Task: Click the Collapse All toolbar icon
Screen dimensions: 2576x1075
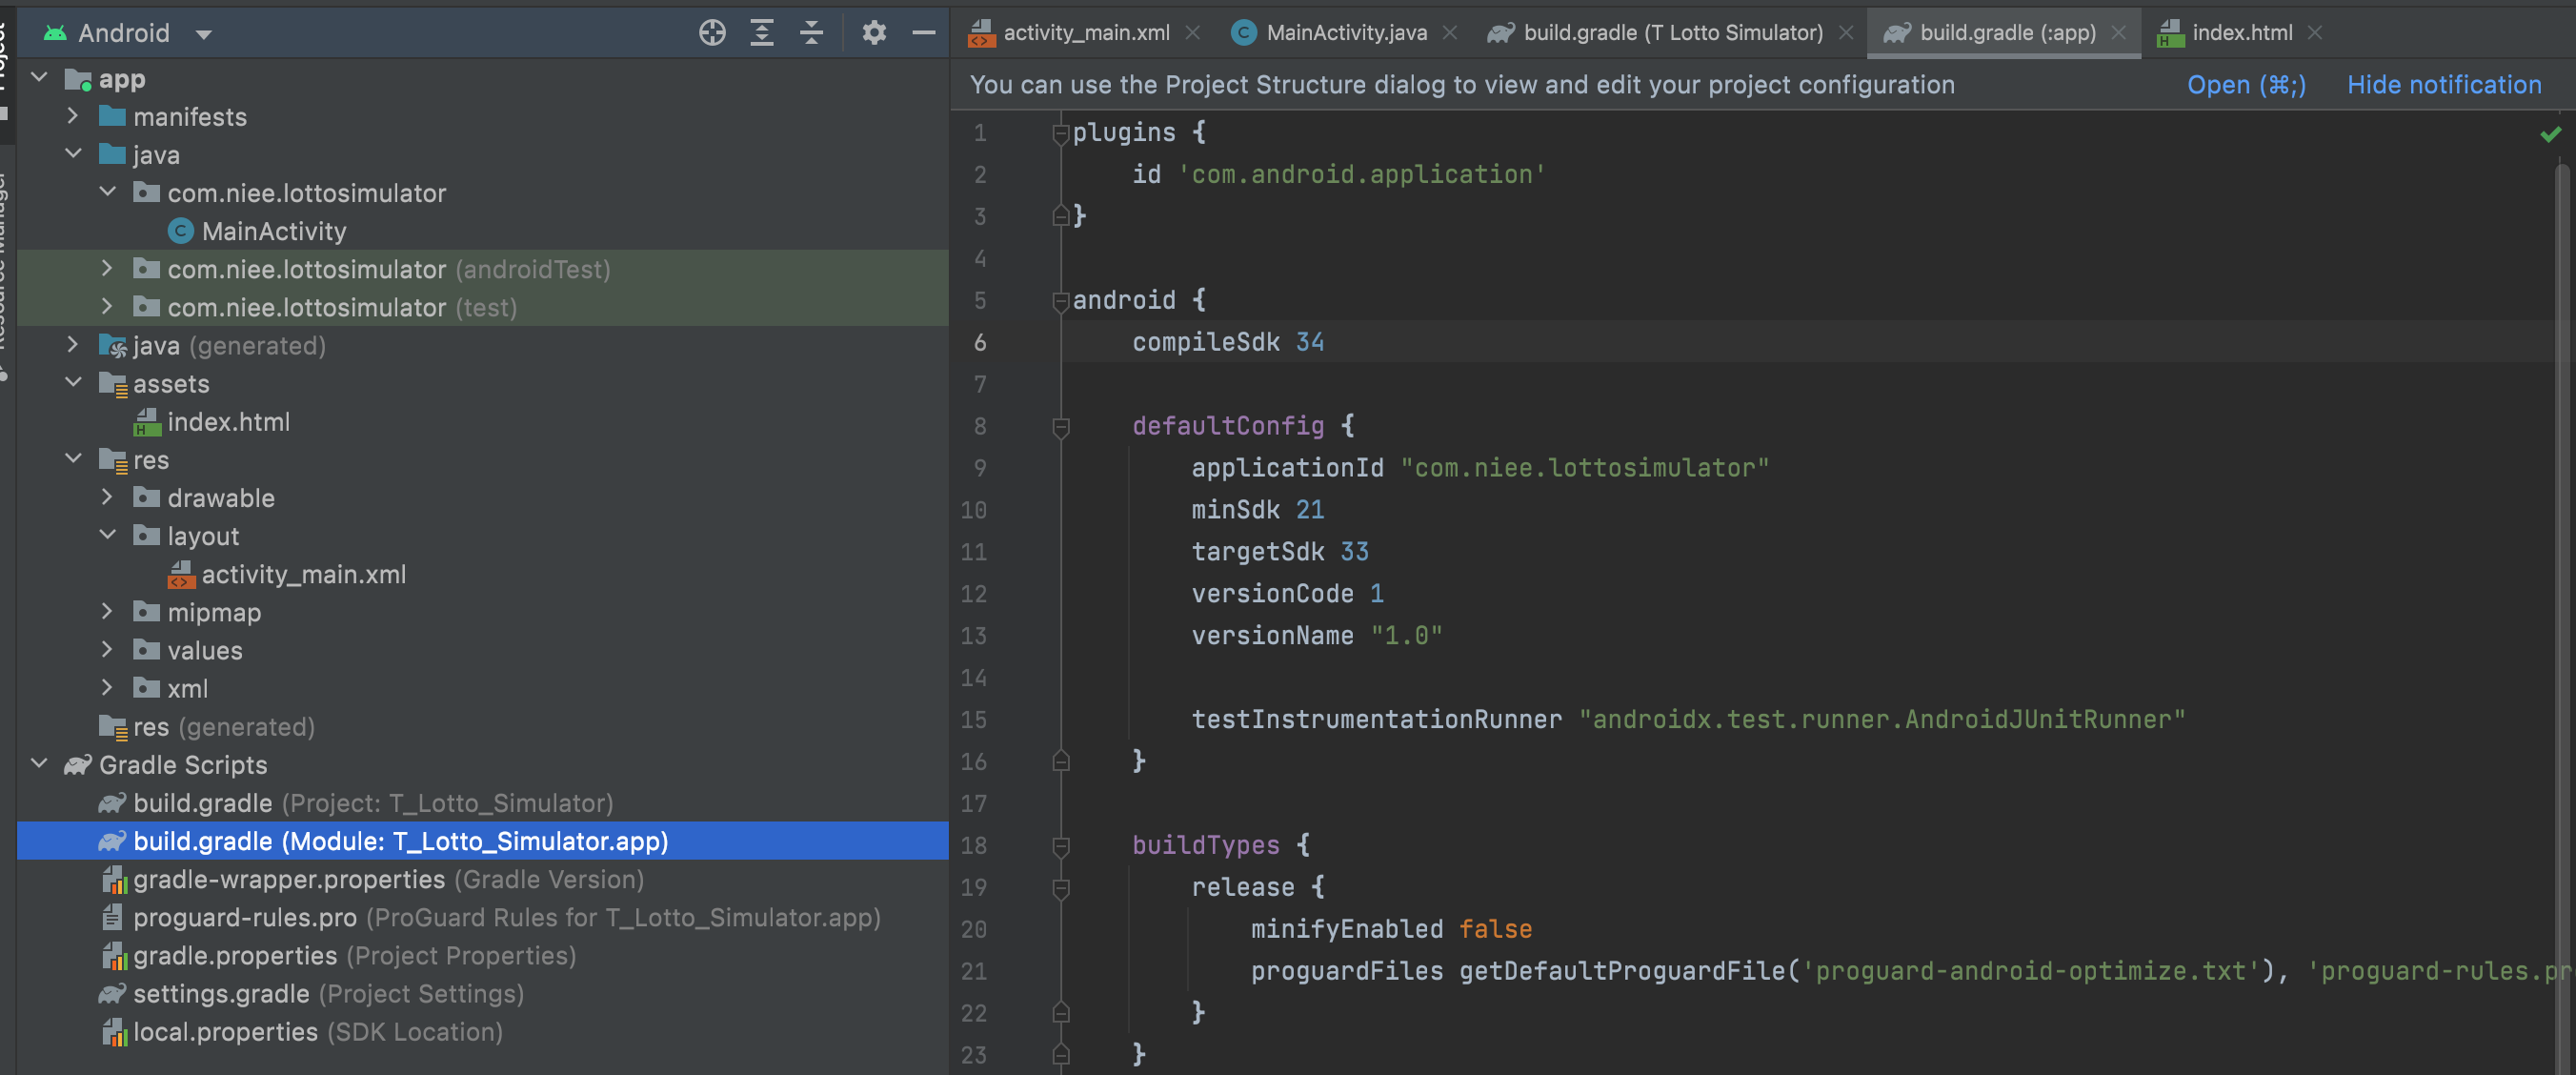Action: pyautogui.click(x=811, y=33)
